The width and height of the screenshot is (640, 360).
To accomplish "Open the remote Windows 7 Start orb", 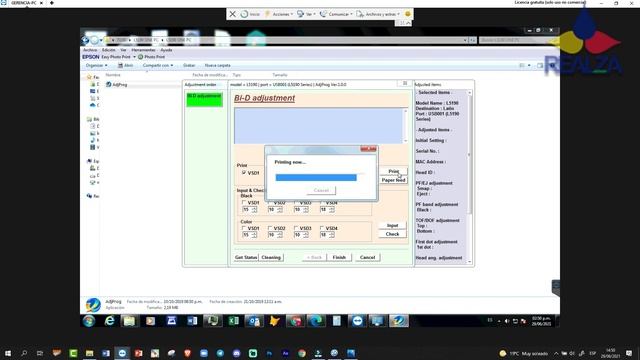I will tap(89, 321).
